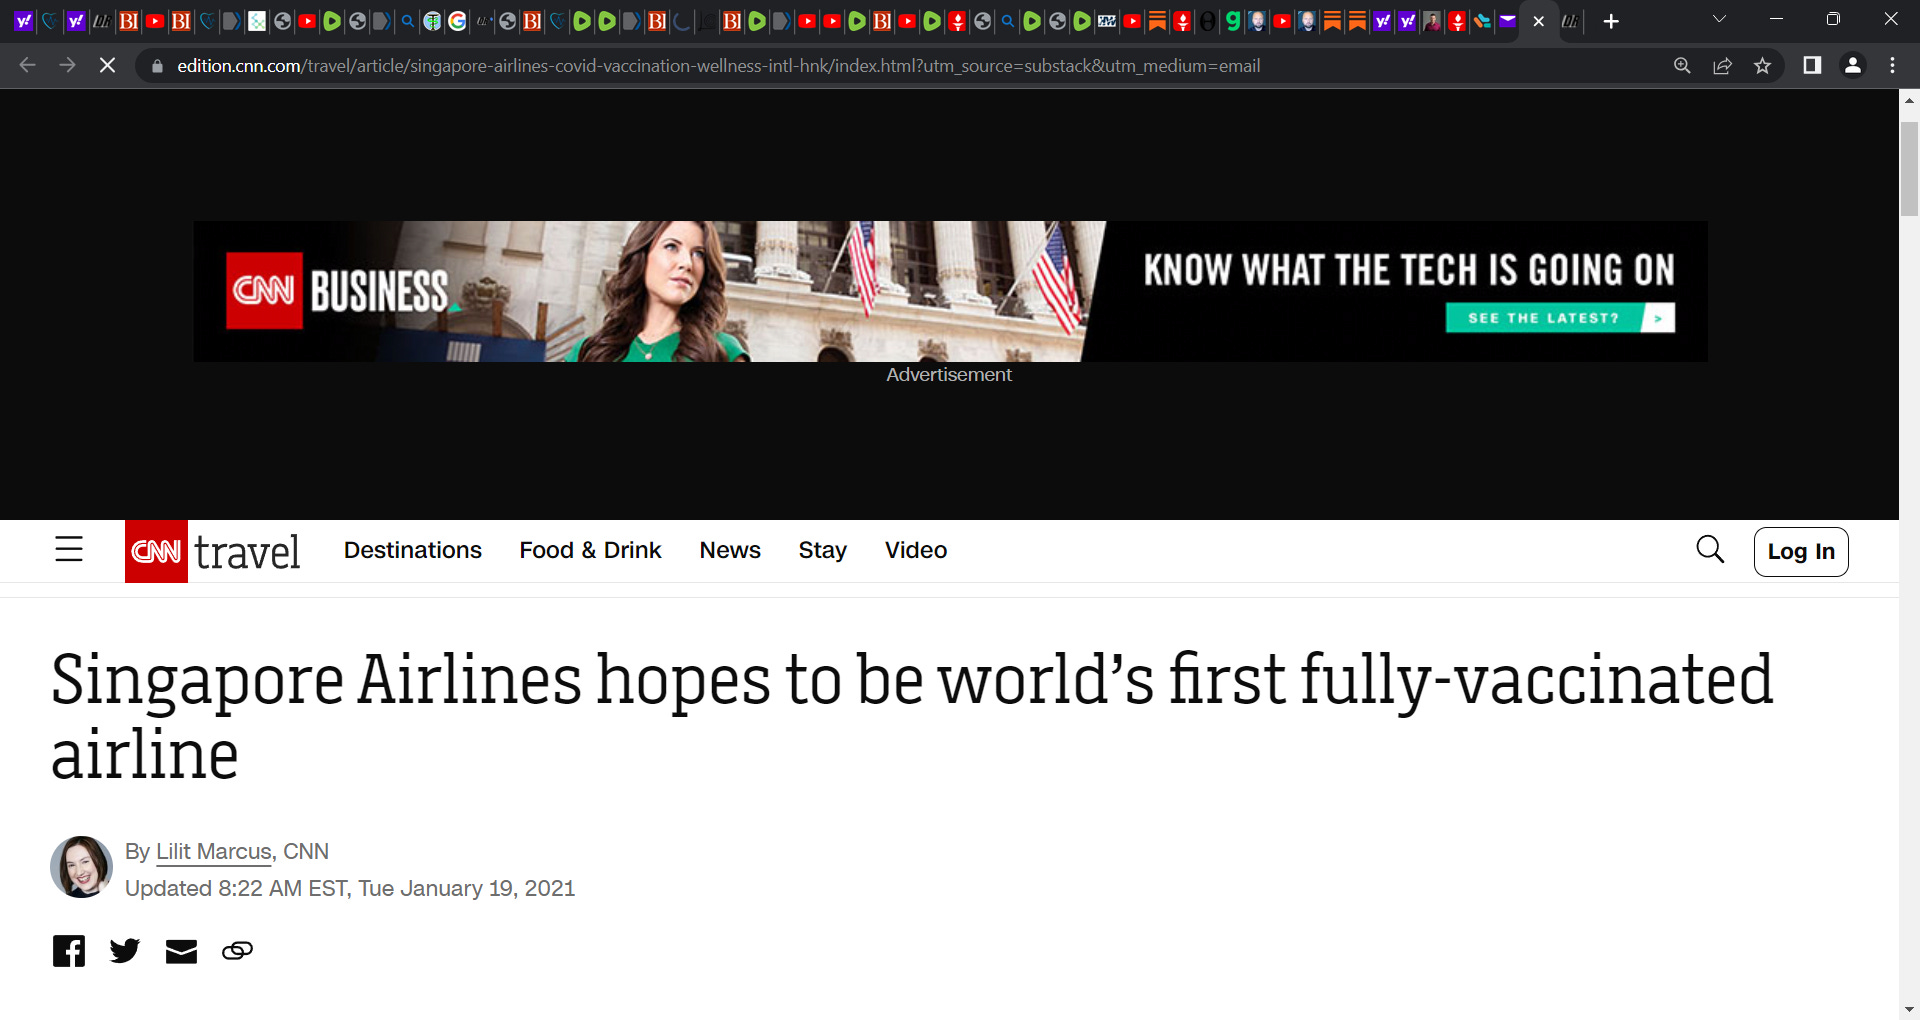Screen dimensions: 1920x1020
Task: Click the Log In button
Action: click(1801, 551)
